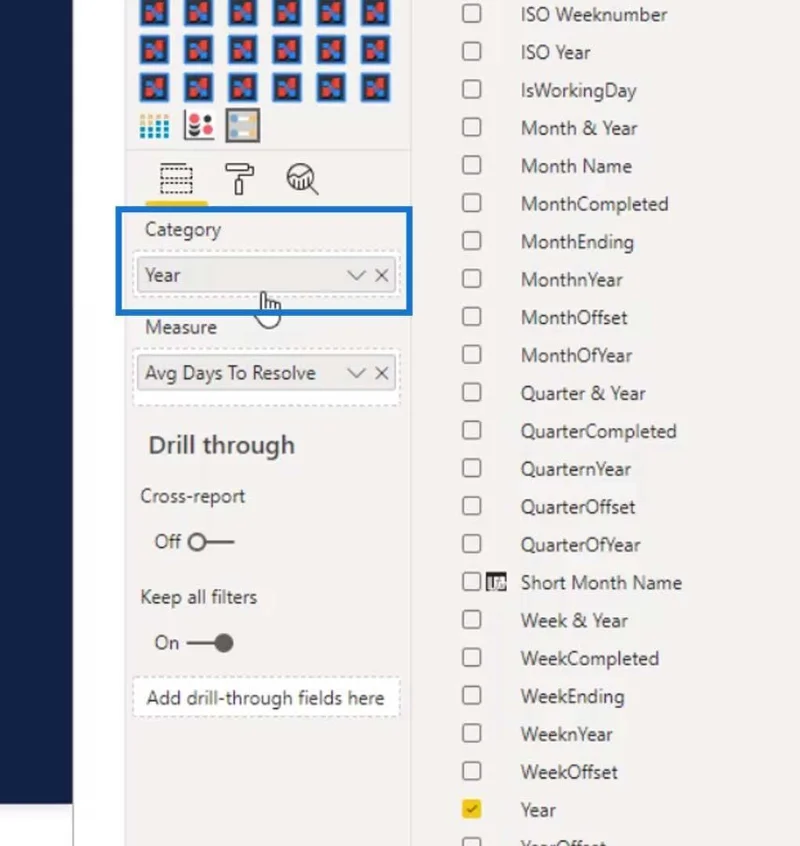
Task: Turn off the Keep all filters toggle
Action: click(210, 643)
